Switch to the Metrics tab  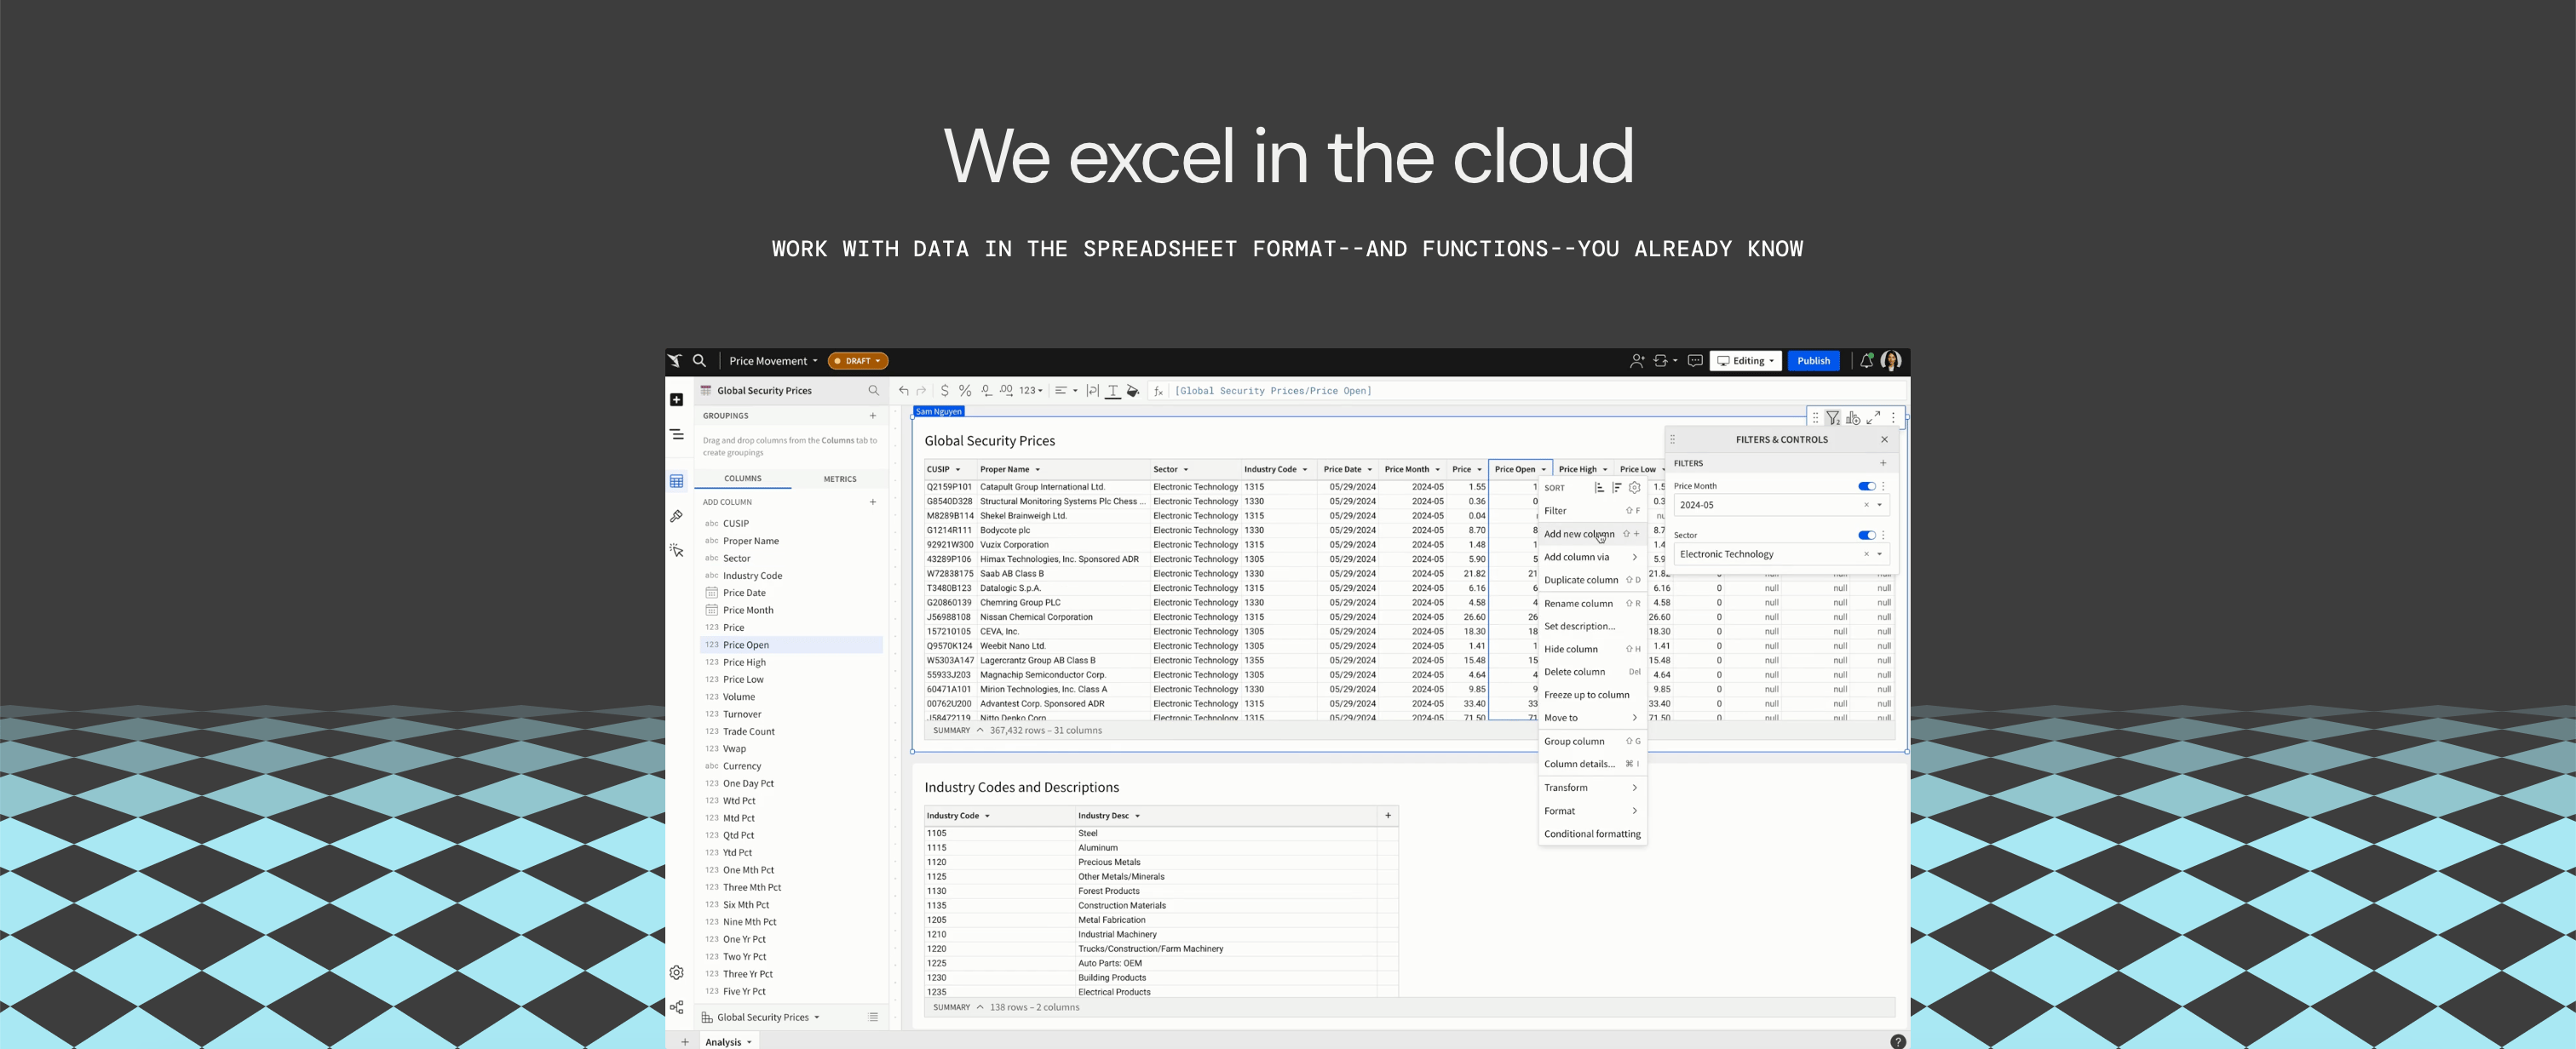(x=839, y=479)
